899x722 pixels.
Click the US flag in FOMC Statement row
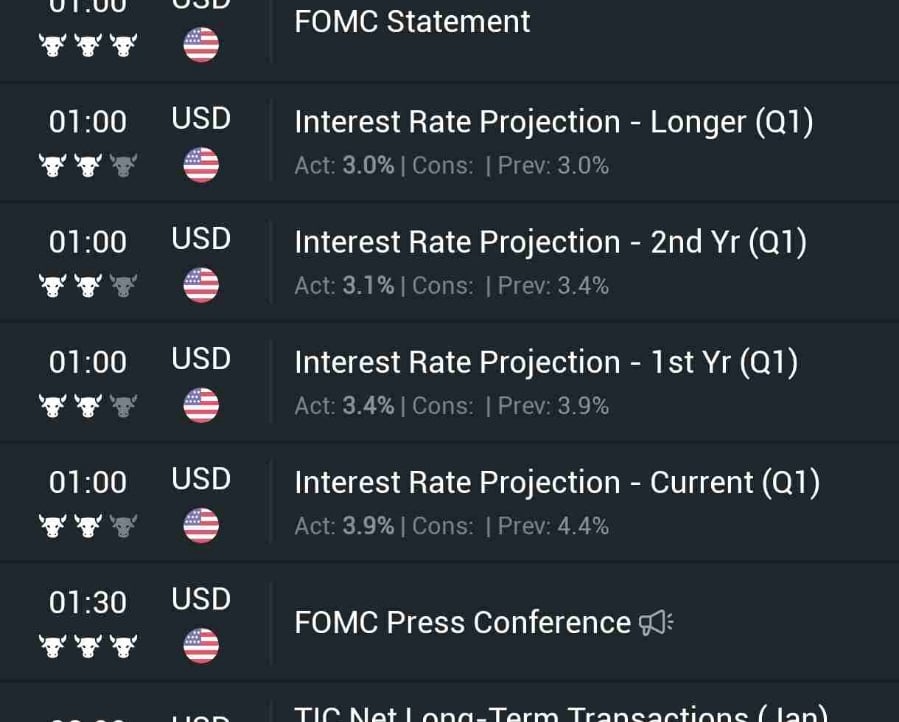coord(201,45)
